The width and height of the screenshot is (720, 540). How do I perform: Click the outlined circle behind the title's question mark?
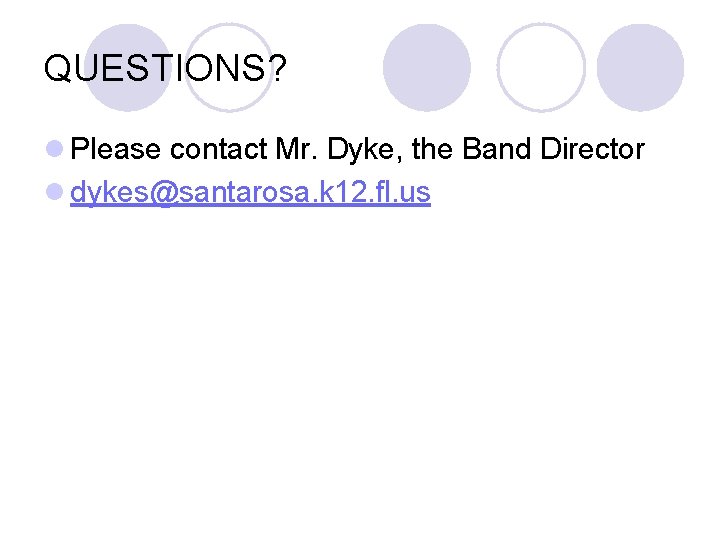(x=228, y=68)
